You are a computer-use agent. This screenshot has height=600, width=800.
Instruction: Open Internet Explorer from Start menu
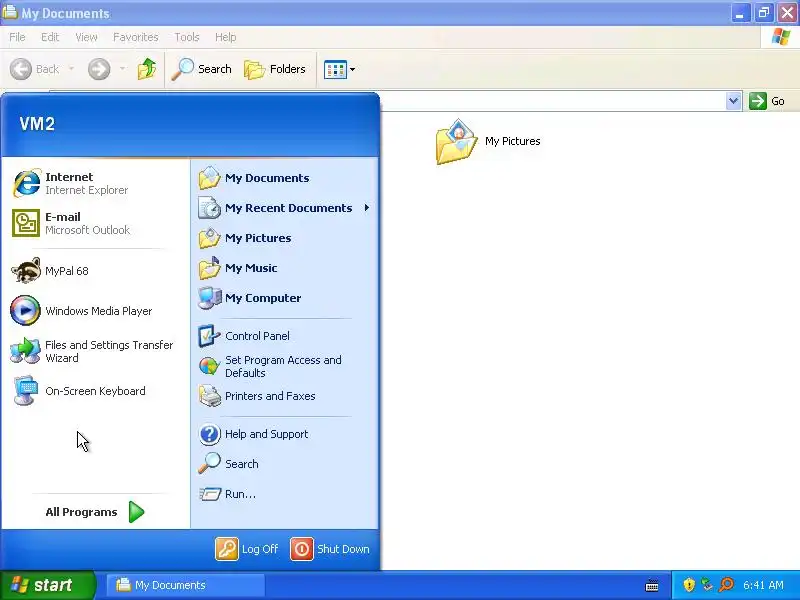tap(95, 183)
